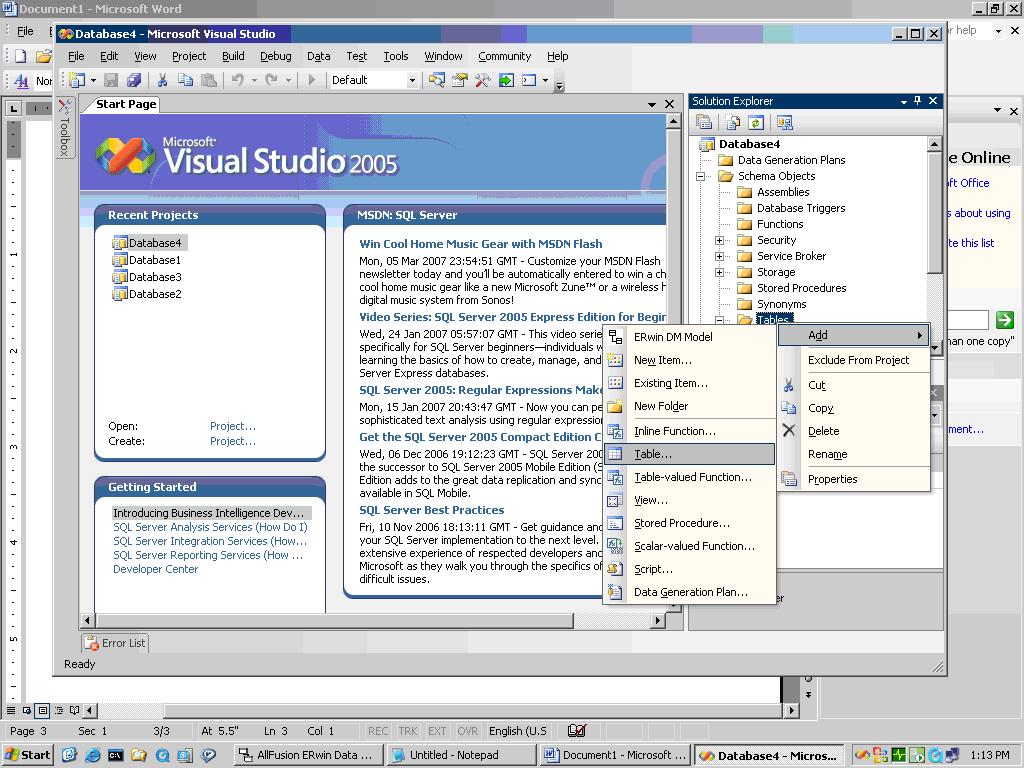
Task: Select ERwin DM Model menu entry
Action: pyautogui.click(x=690, y=337)
